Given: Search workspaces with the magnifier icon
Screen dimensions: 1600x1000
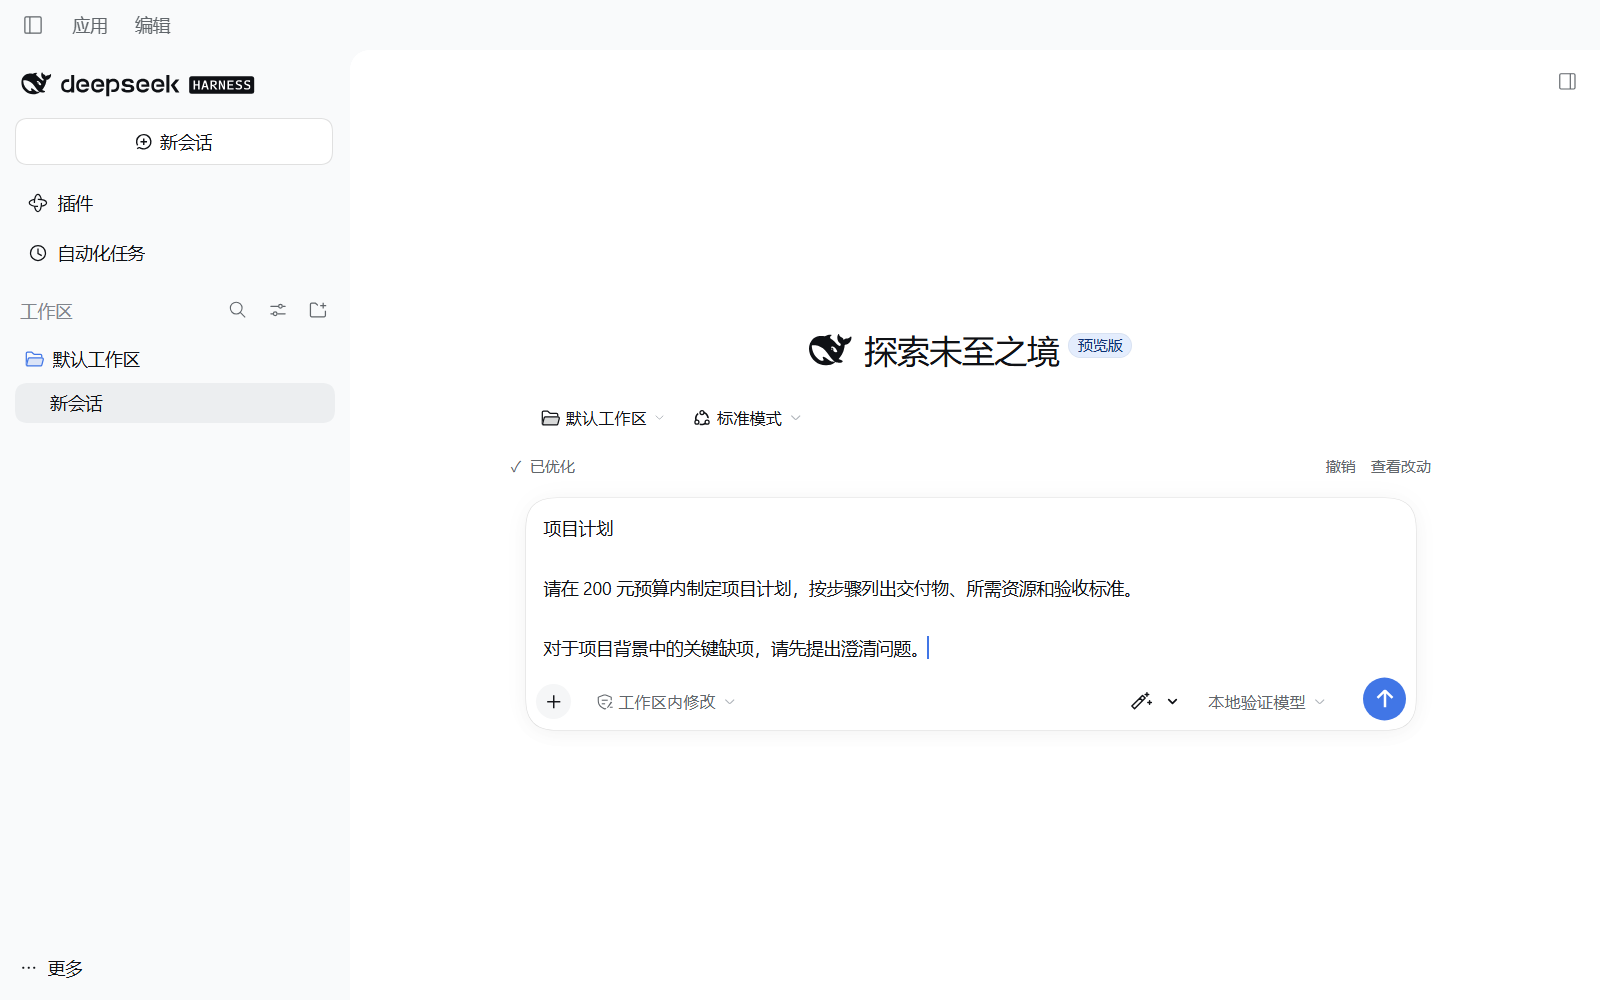Looking at the screenshot, I should click(x=237, y=310).
